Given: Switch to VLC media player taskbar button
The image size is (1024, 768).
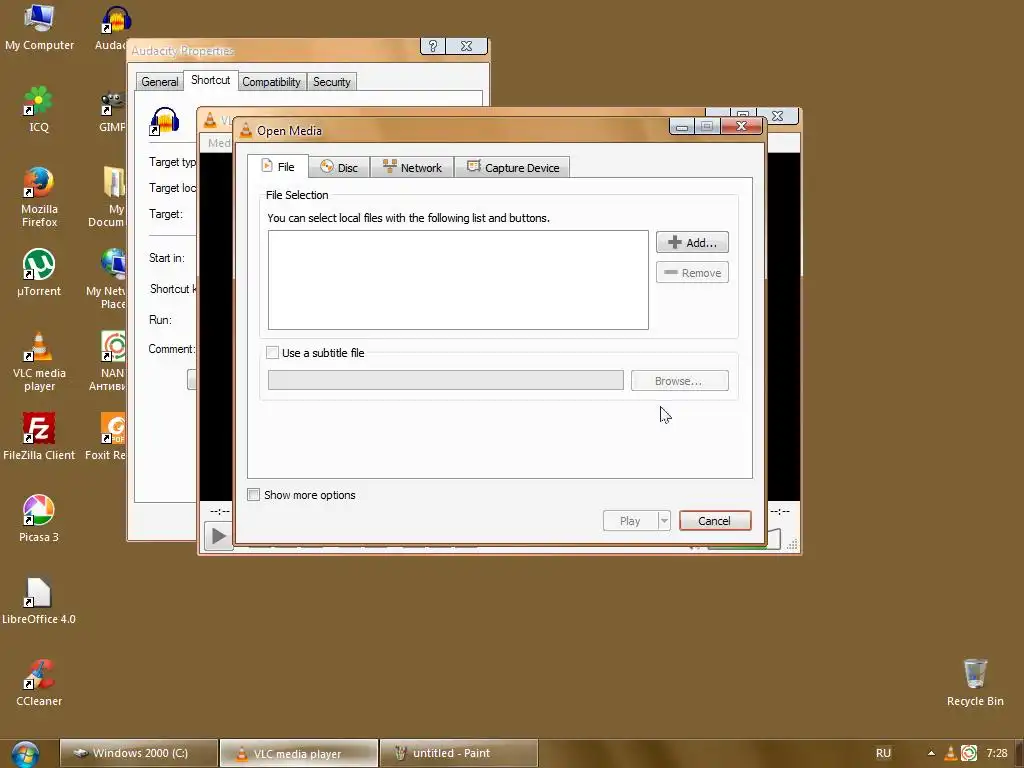Looking at the screenshot, I should 298,753.
